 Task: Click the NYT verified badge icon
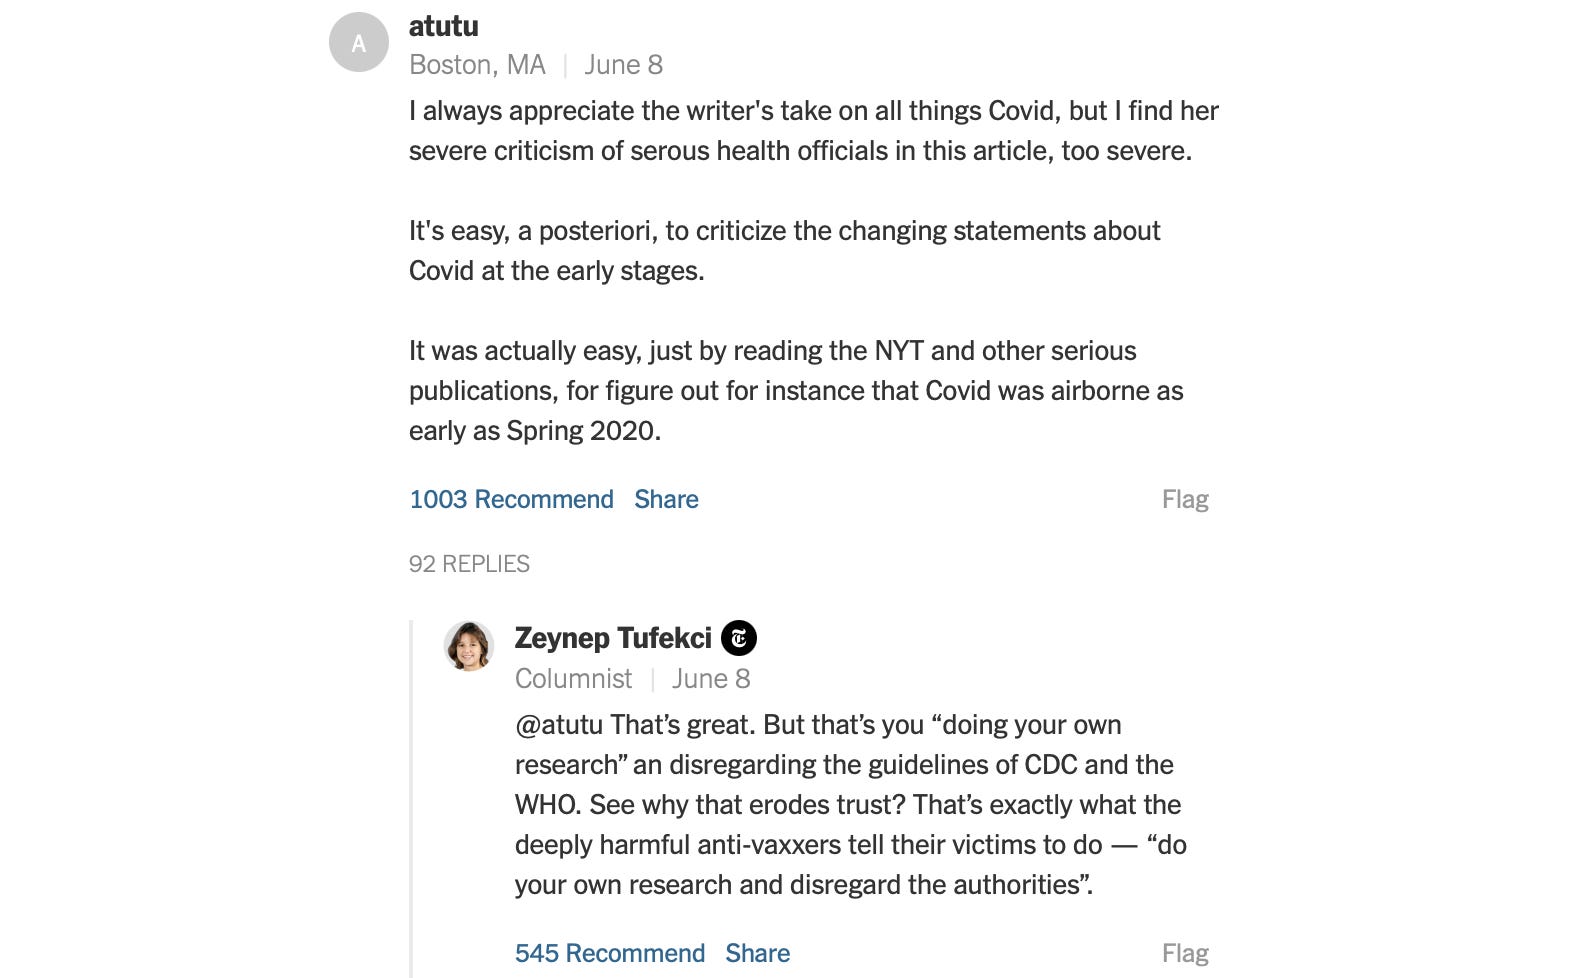coord(739,638)
